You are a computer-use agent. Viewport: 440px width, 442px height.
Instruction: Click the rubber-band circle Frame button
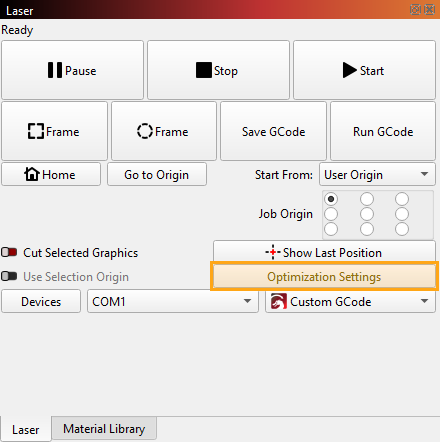click(x=164, y=131)
